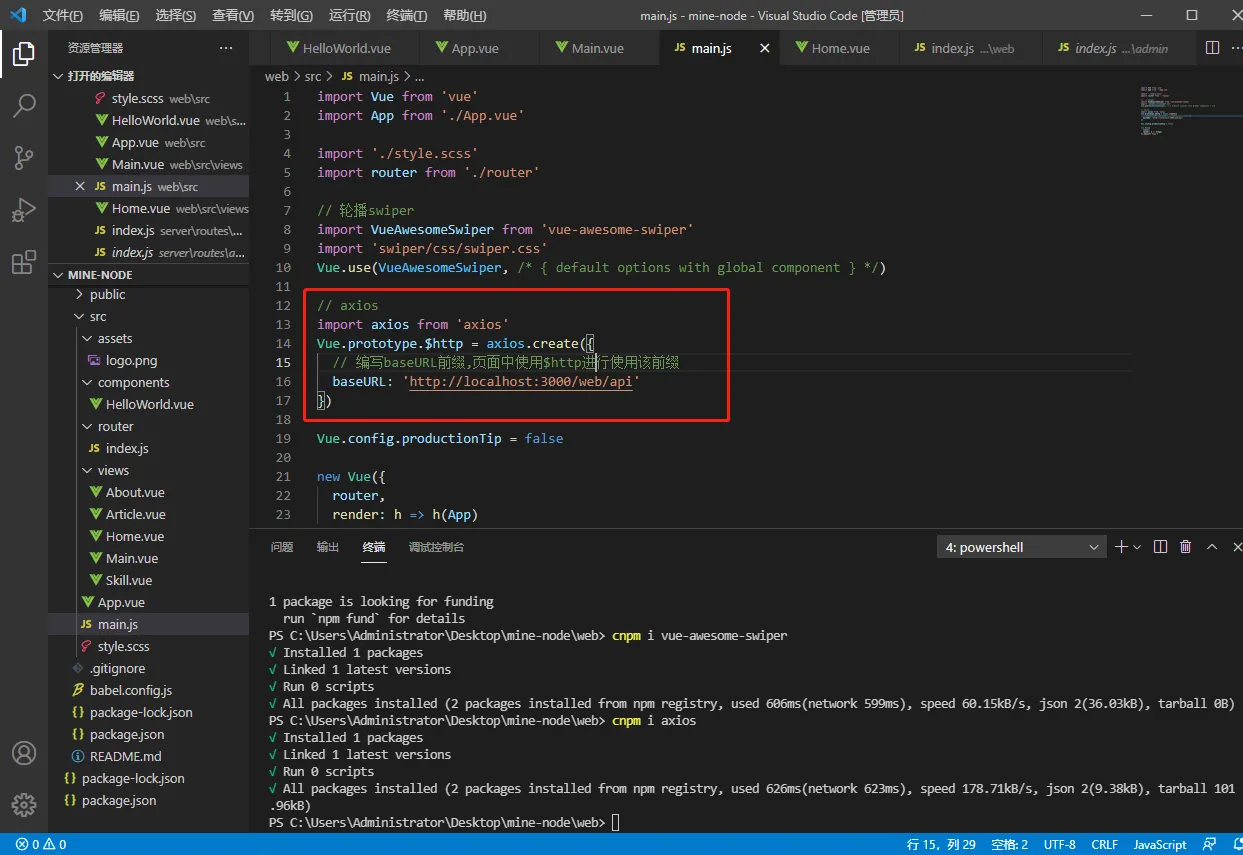1243x855 pixels.
Task: Open the Search view in activity bar
Action: pyautogui.click(x=24, y=105)
